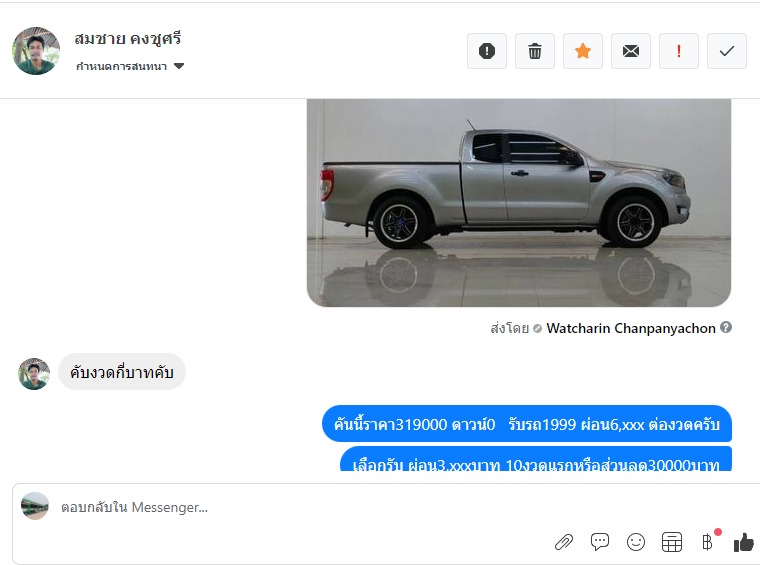The image size is (760, 565).
Task: Open the baht payment request icon
Action: click(708, 541)
